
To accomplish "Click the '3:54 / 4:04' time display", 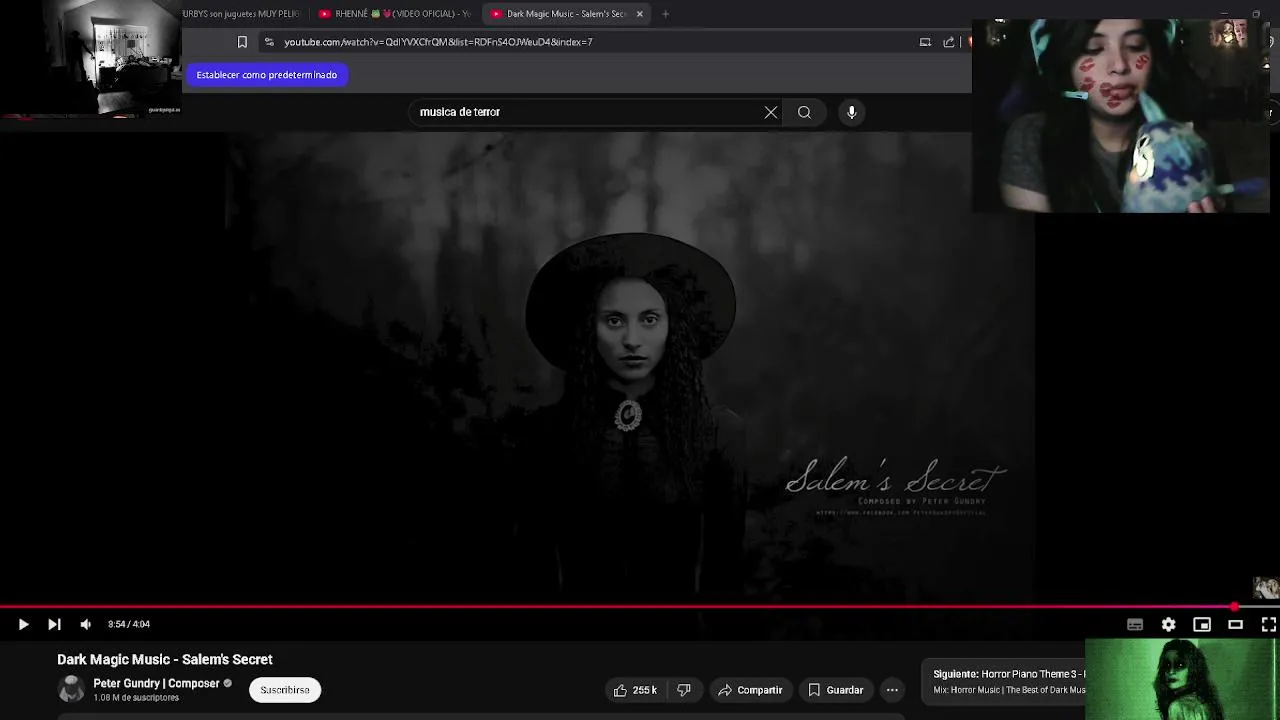I will pos(129,624).
